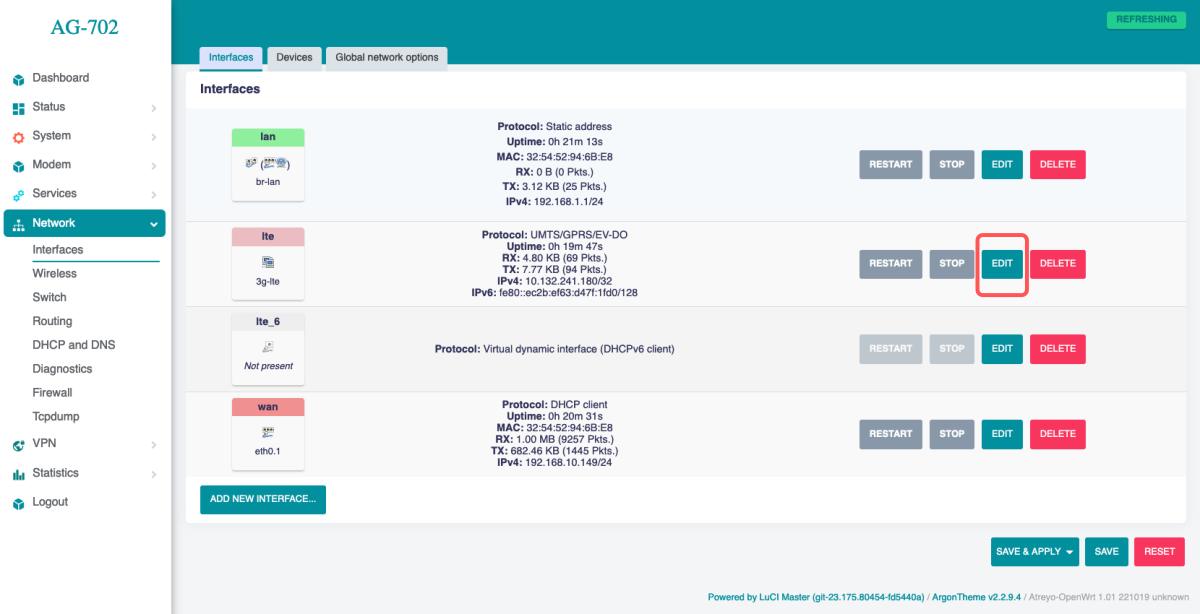Stop the lan interface

coord(952,165)
